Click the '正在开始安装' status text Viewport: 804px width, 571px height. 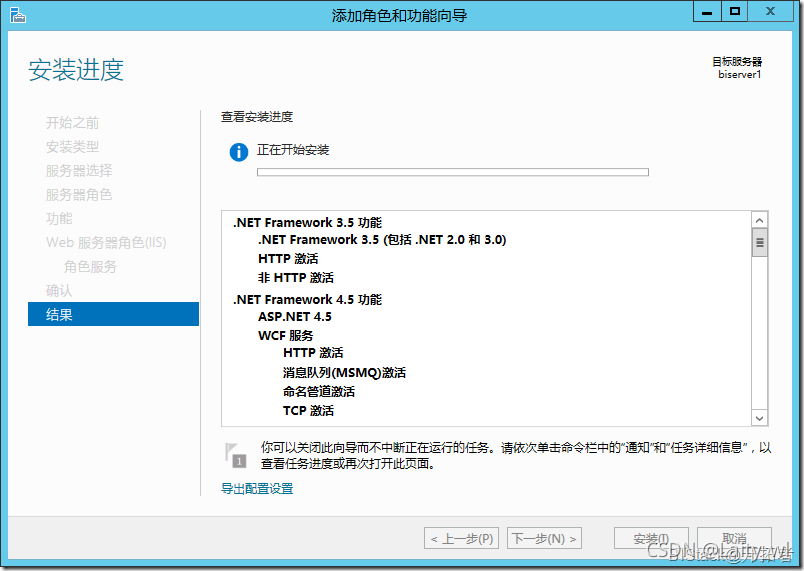(x=293, y=150)
